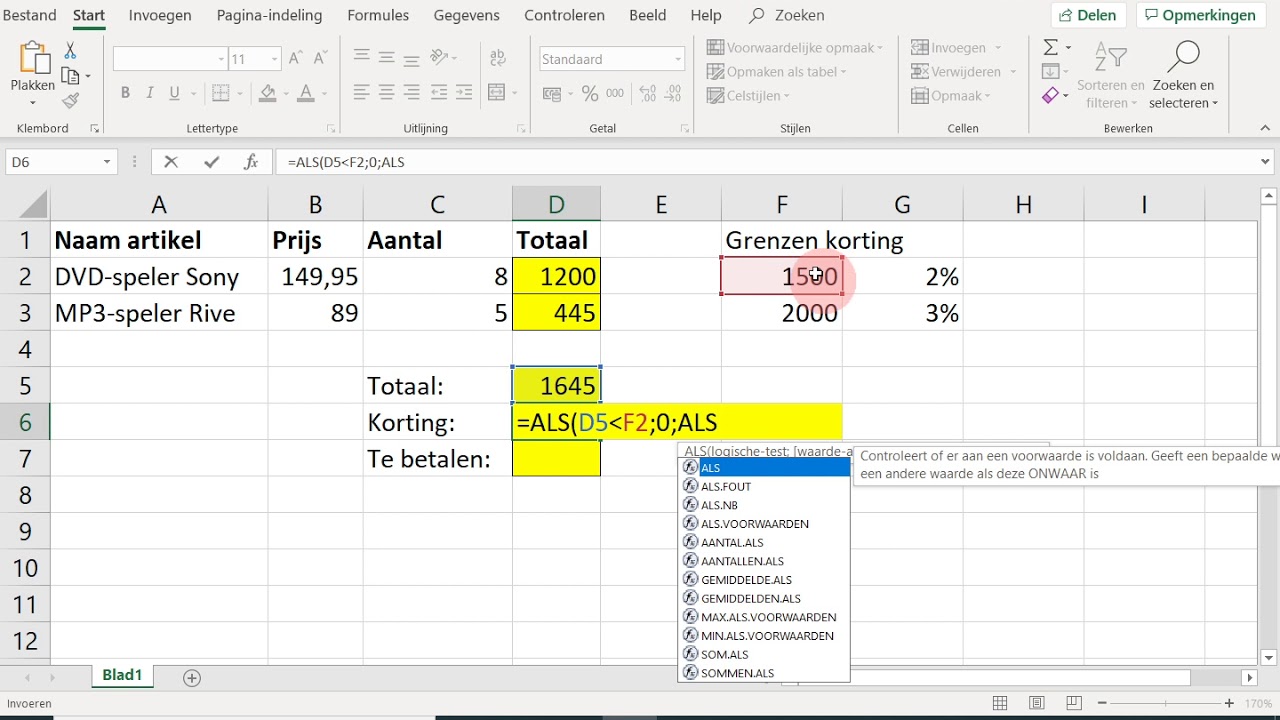
Task: Toggle align text left
Action: 362,93
